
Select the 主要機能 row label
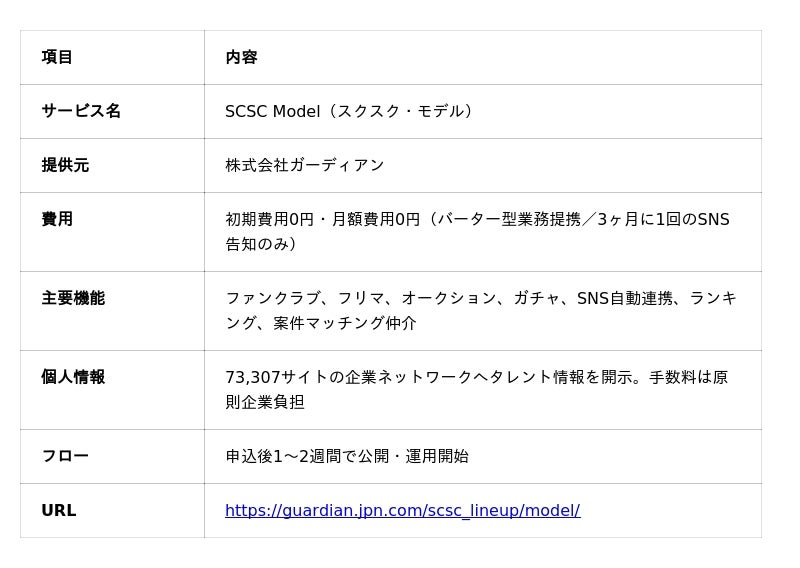[x=73, y=298]
